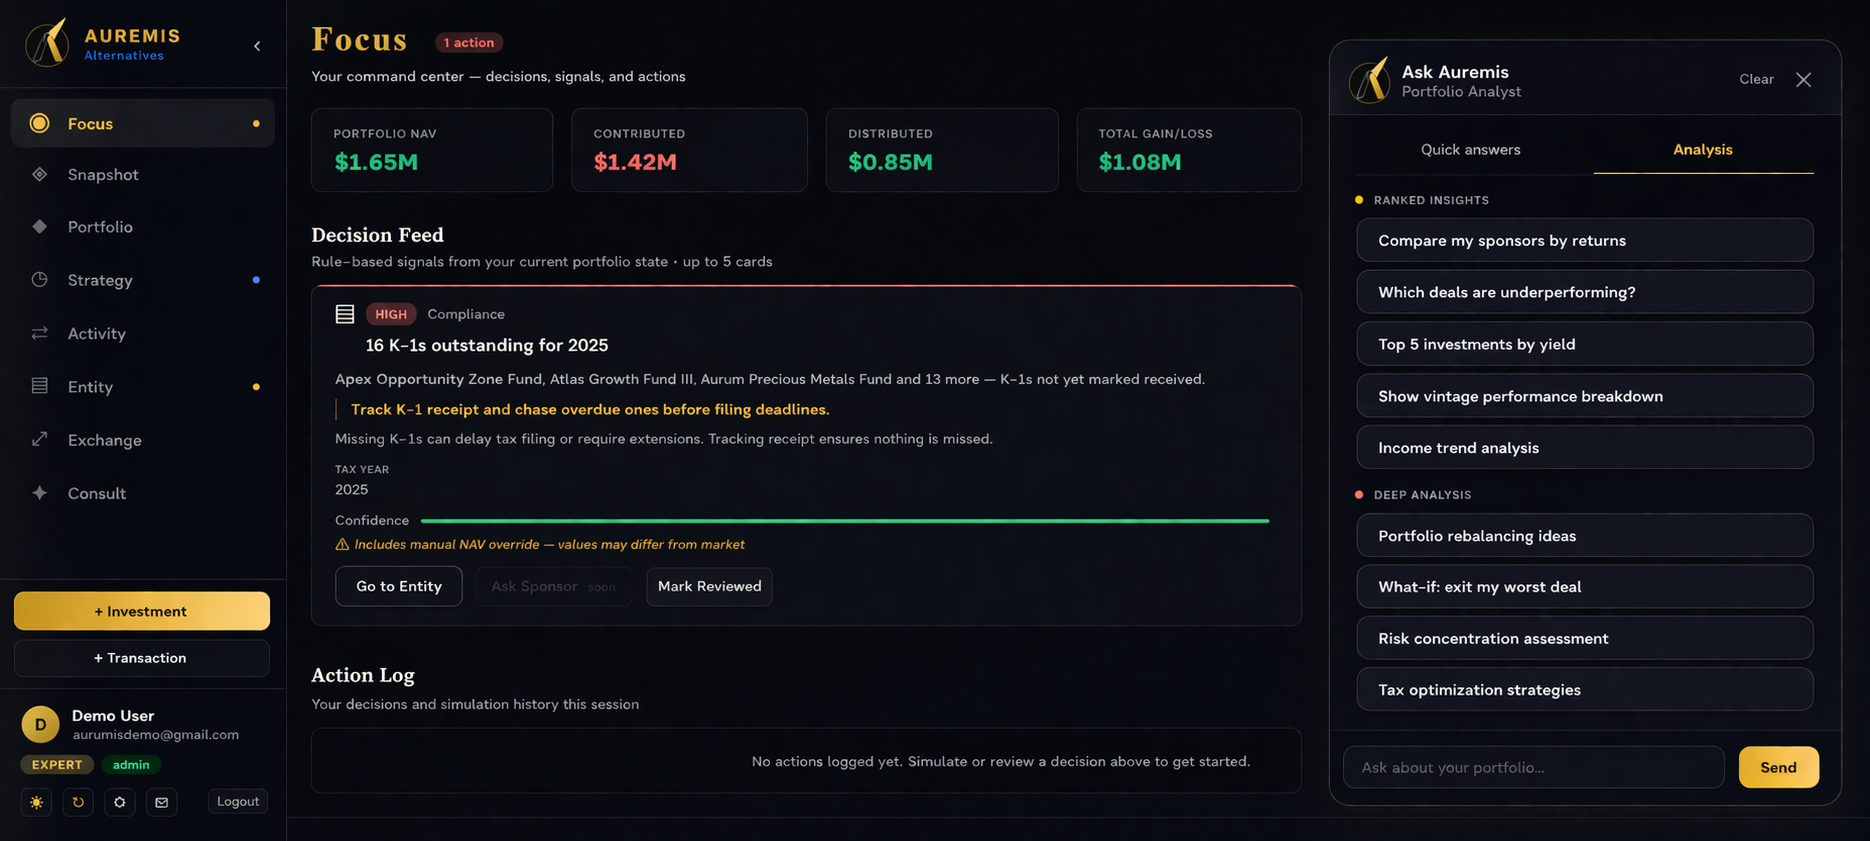Open messages via the envelope icon
This screenshot has height=841, width=1870.
(x=162, y=801)
